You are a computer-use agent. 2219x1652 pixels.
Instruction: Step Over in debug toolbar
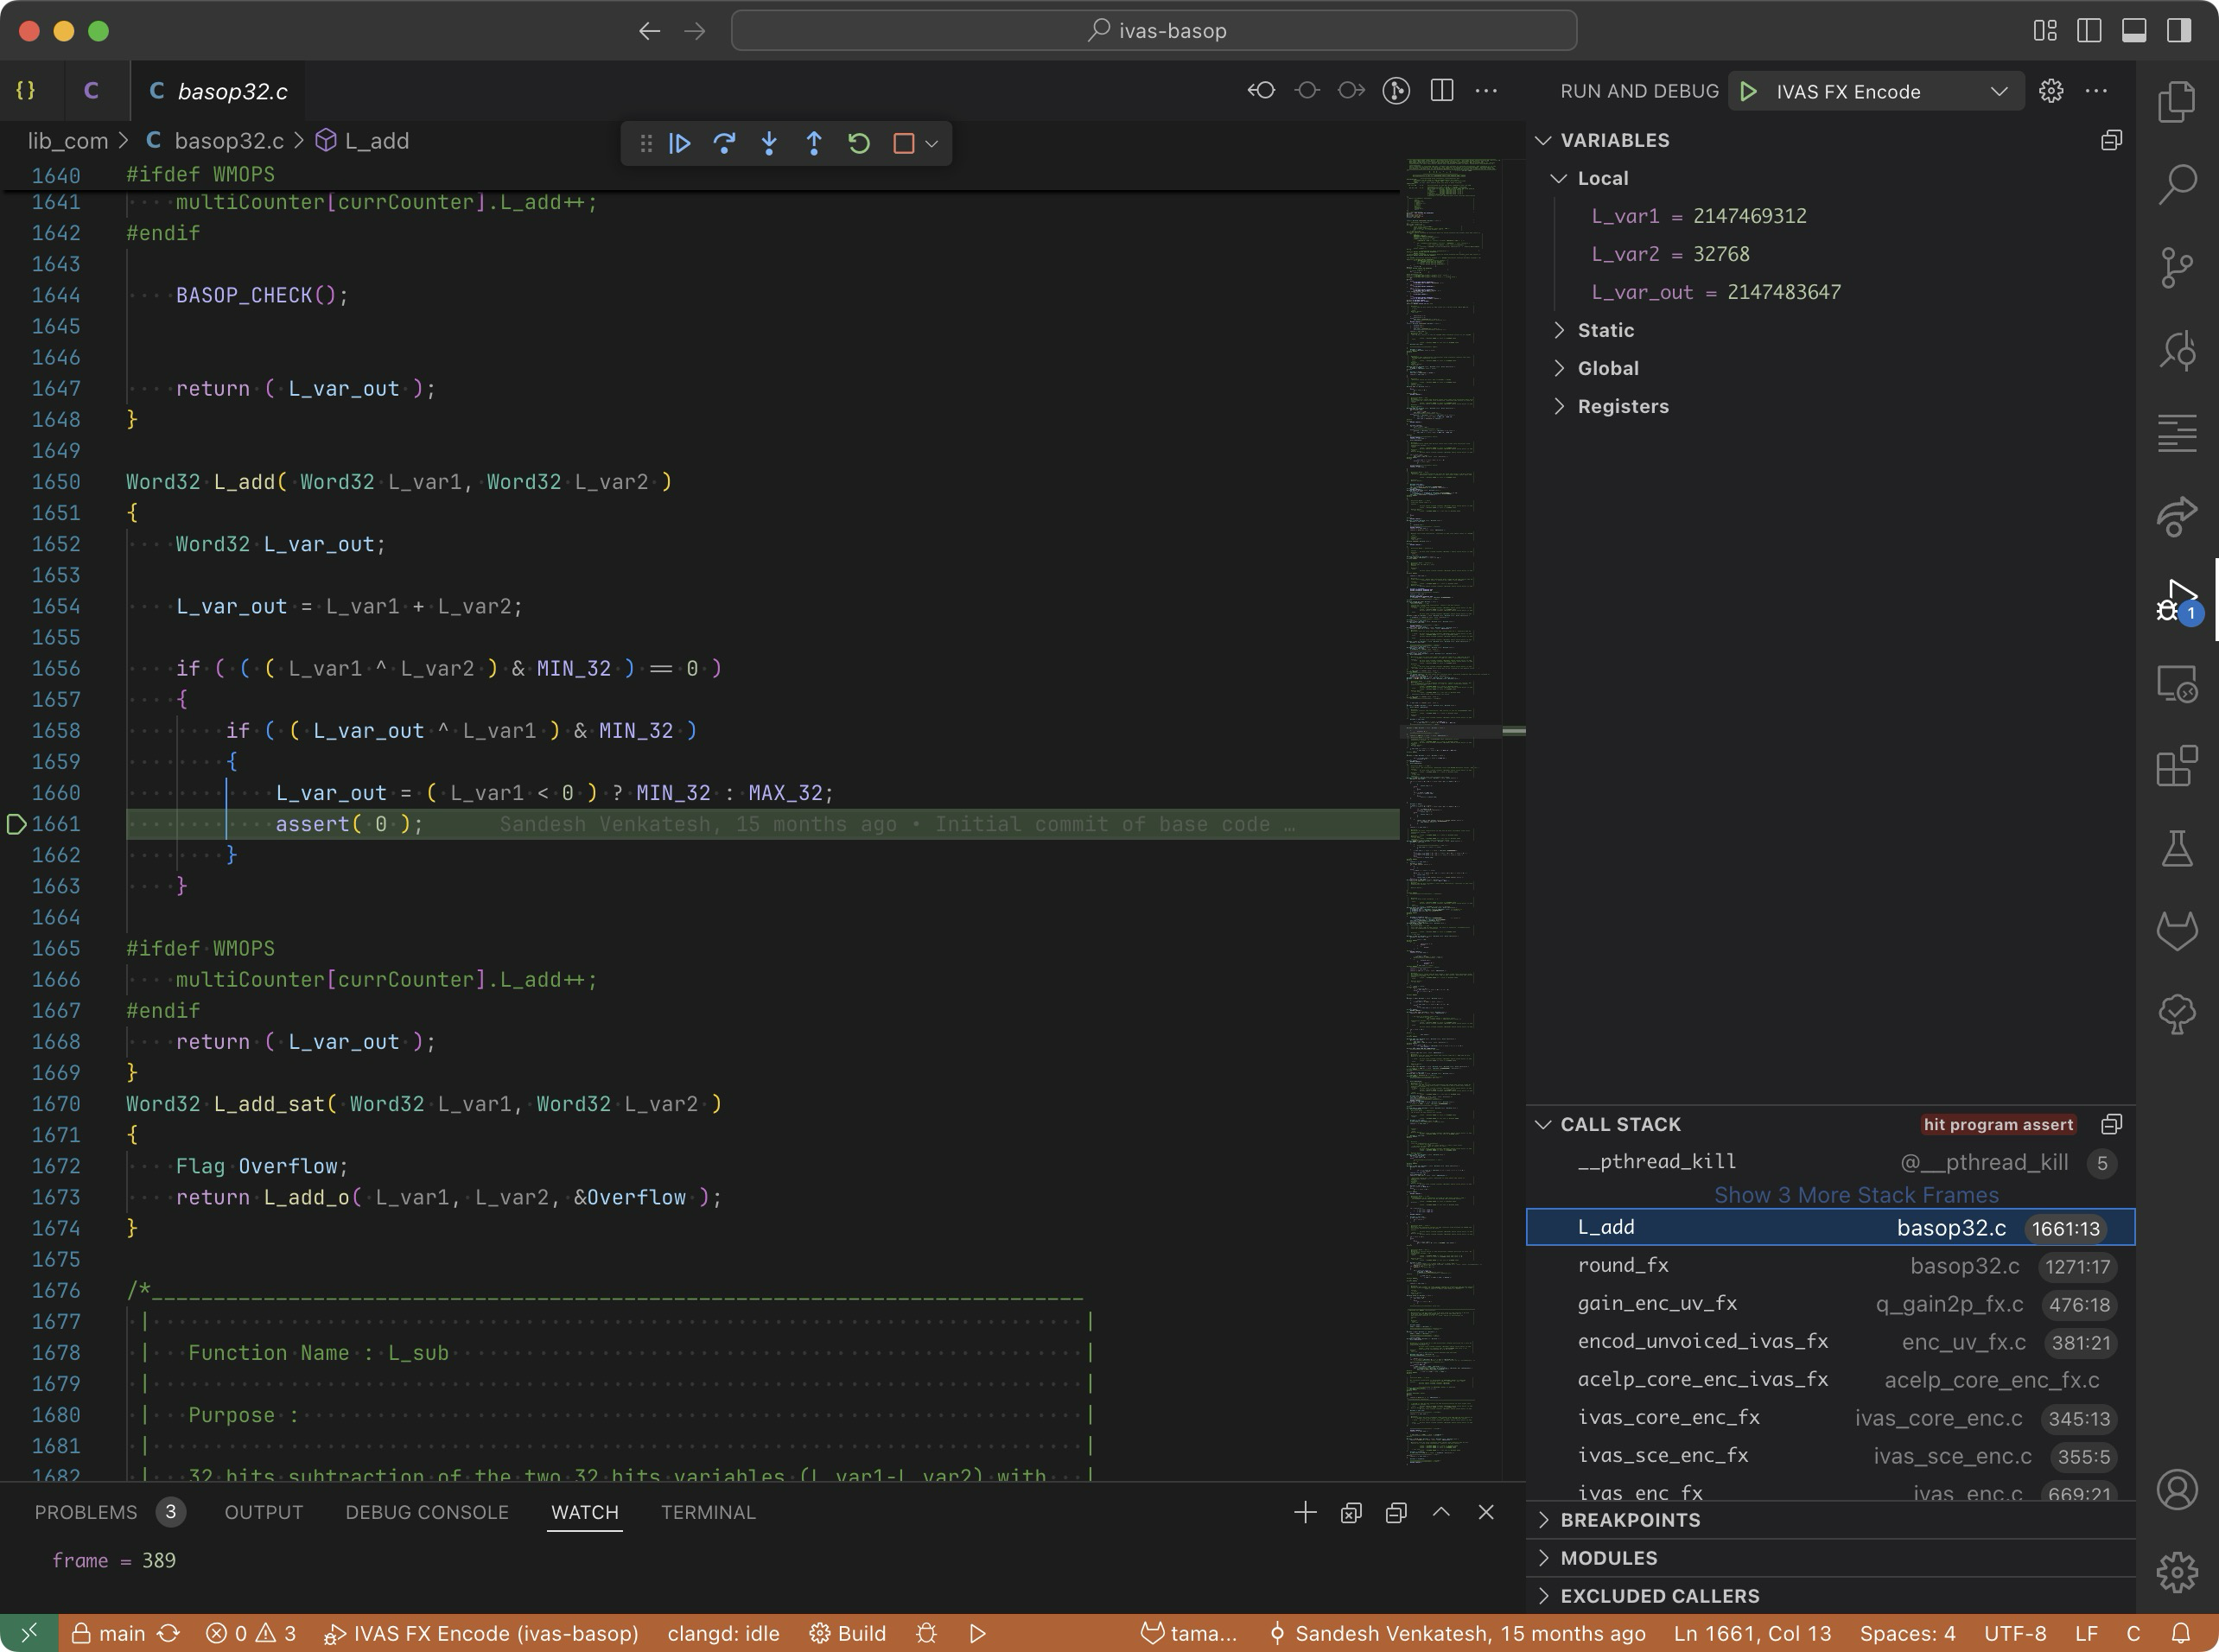(724, 143)
